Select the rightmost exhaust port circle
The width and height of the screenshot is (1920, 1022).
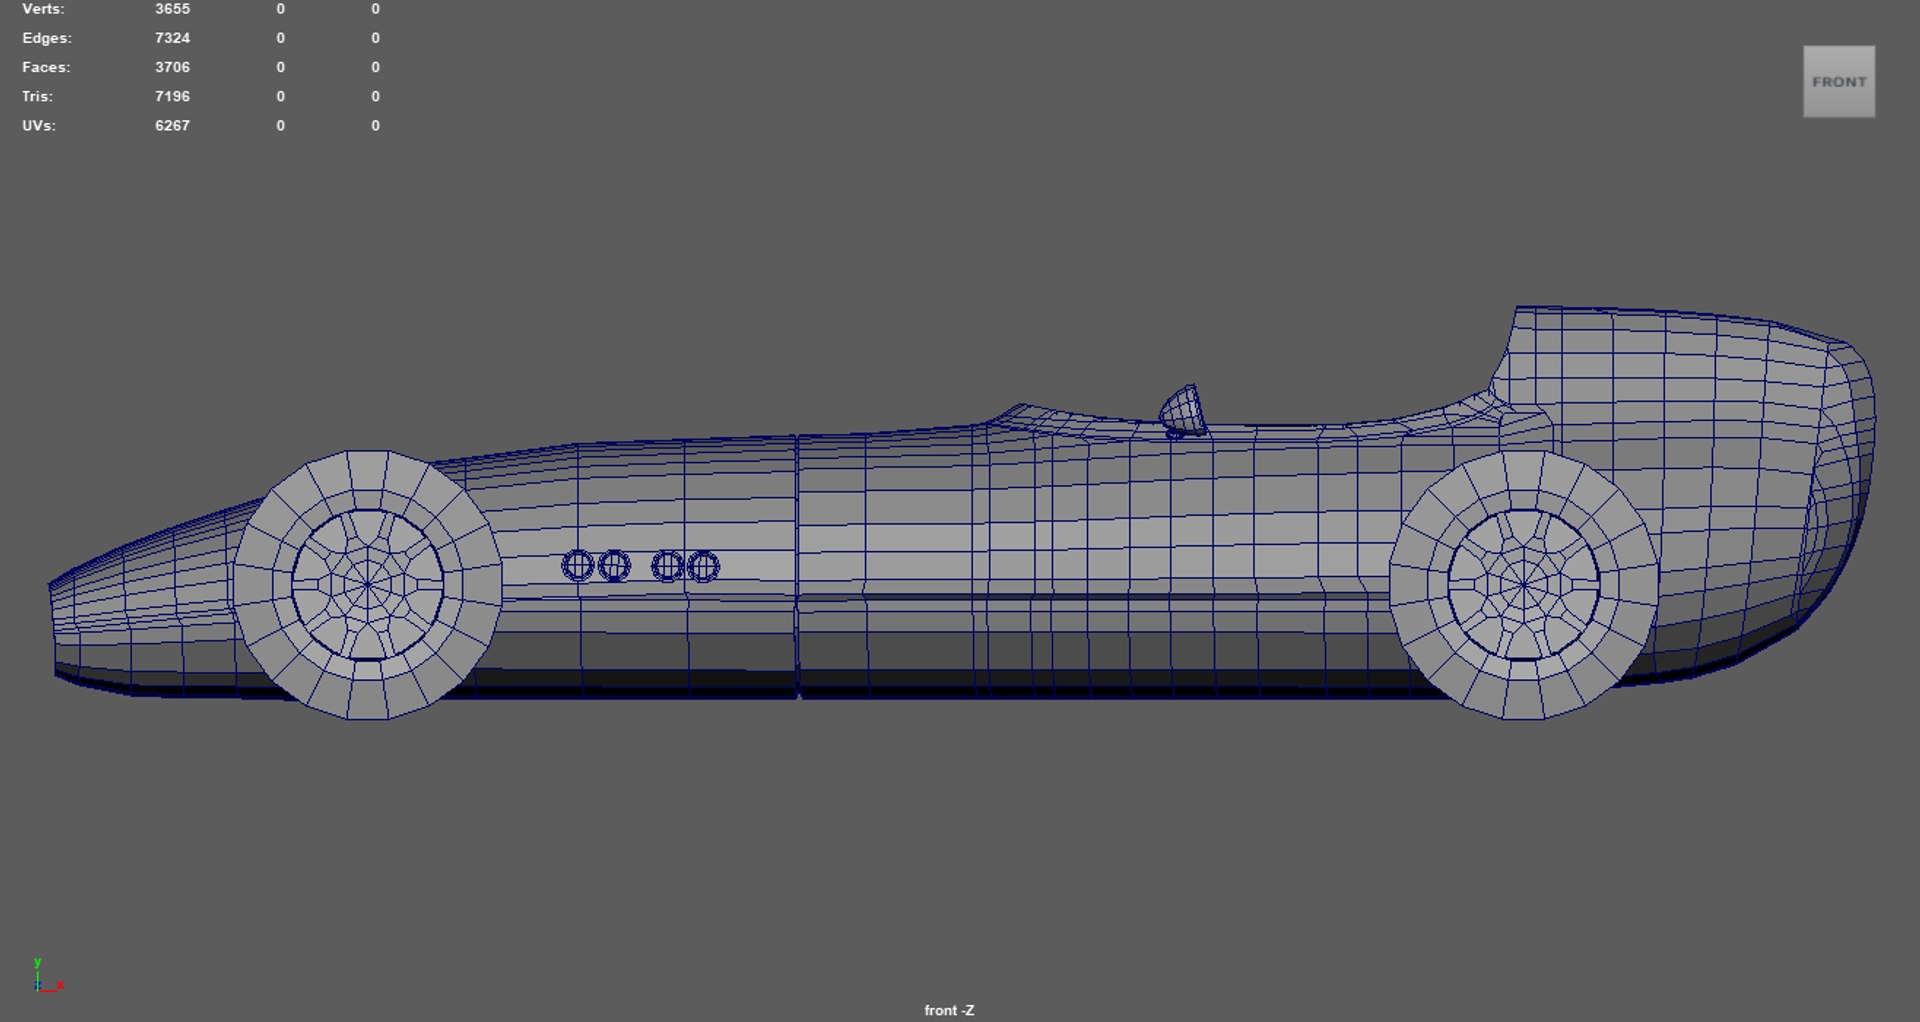coord(703,566)
